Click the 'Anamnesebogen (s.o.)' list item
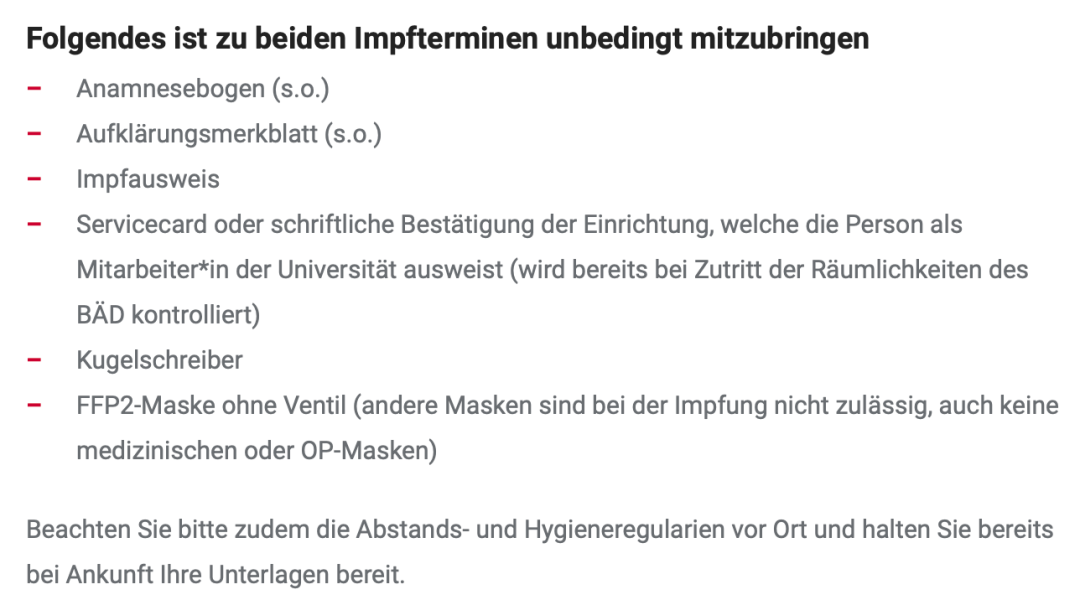The image size is (1080, 605). (203, 89)
